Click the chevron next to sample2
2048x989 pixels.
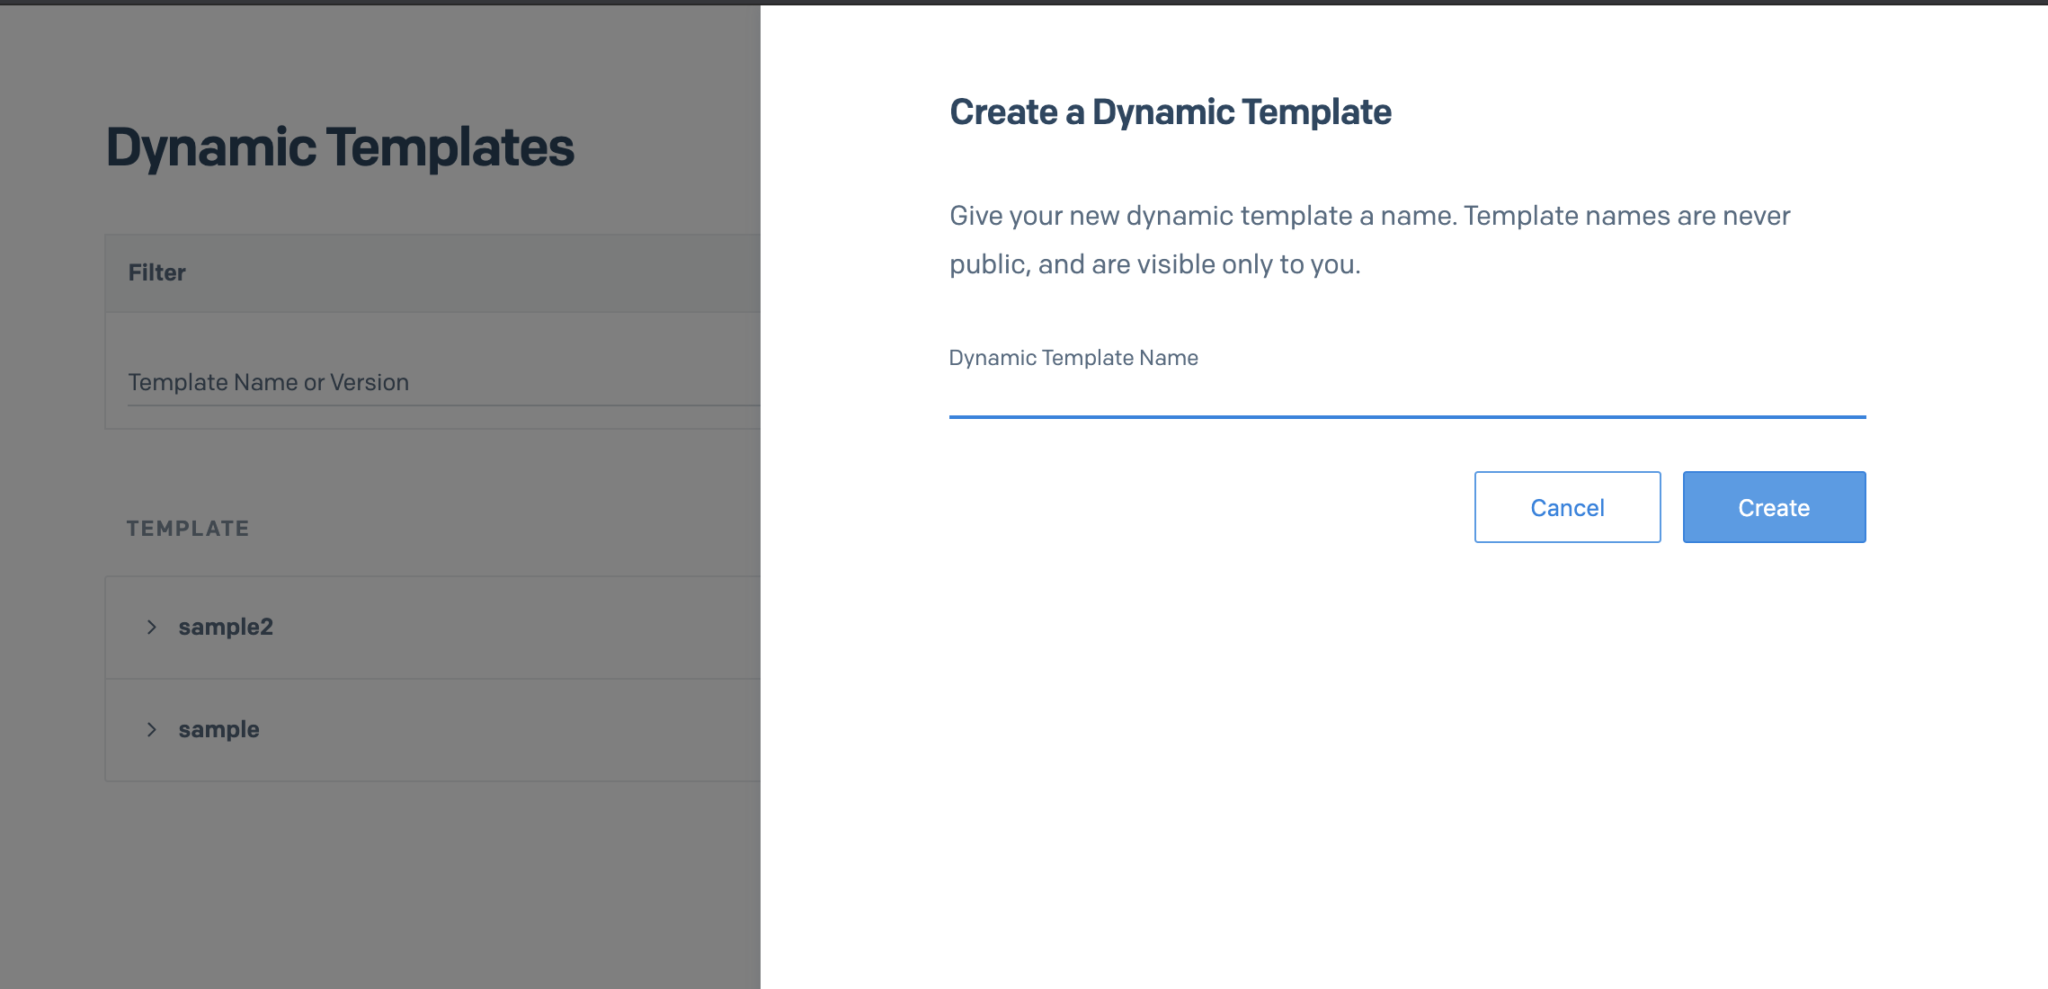pyautogui.click(x=152, y=627)
